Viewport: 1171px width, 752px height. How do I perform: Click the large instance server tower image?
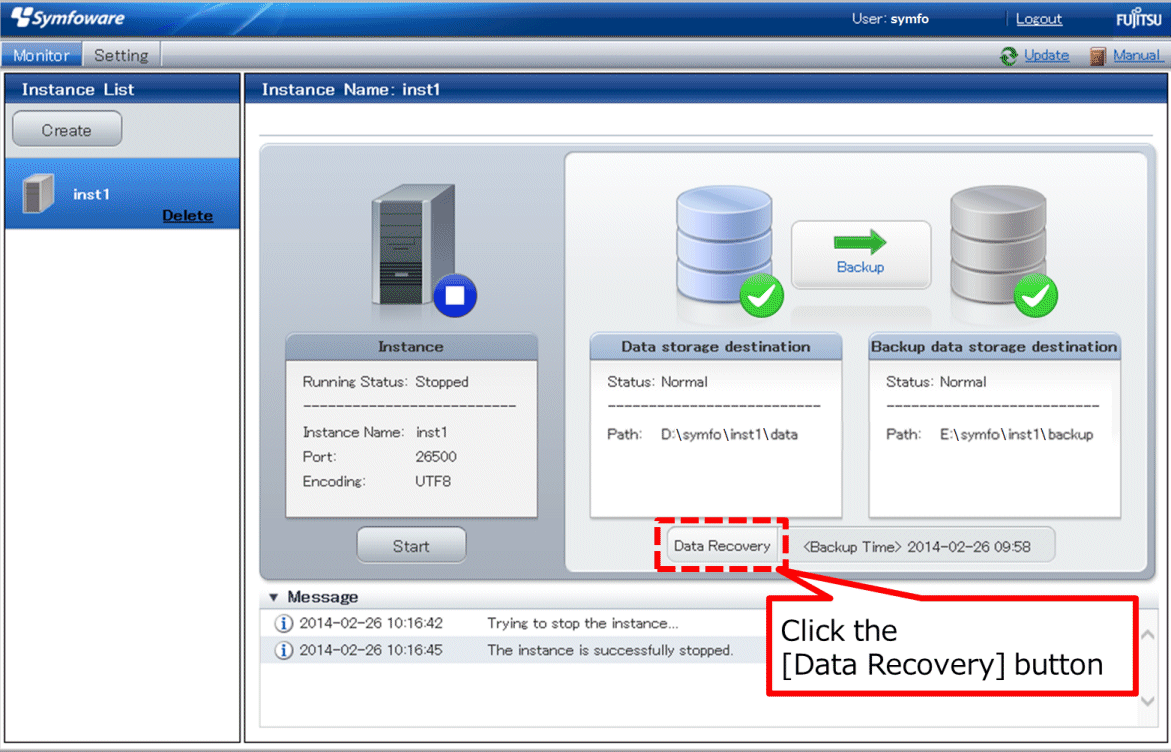tap(413, 244)
